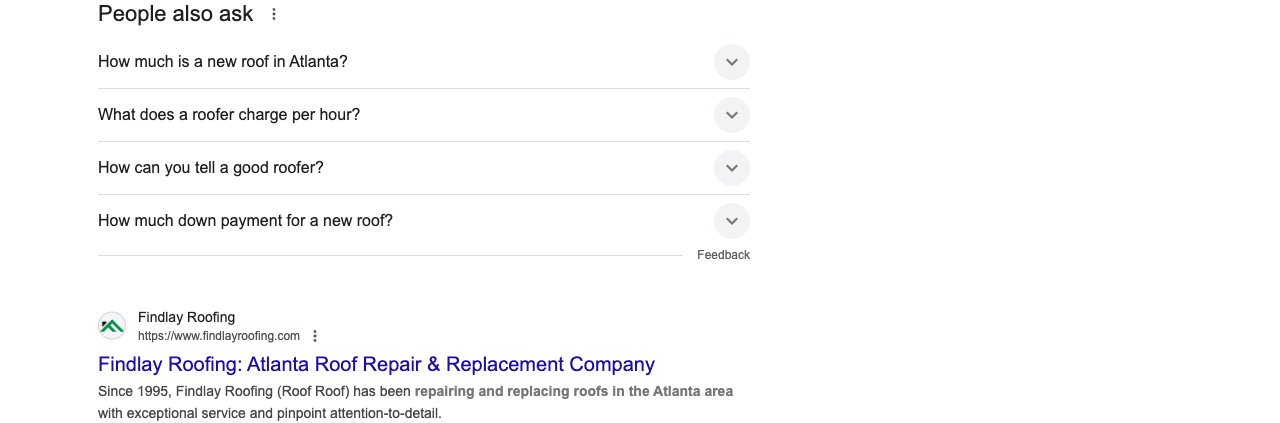Select question text What does a roofer charge per hour?
The image size is (1280, 423).
[229, 114]
